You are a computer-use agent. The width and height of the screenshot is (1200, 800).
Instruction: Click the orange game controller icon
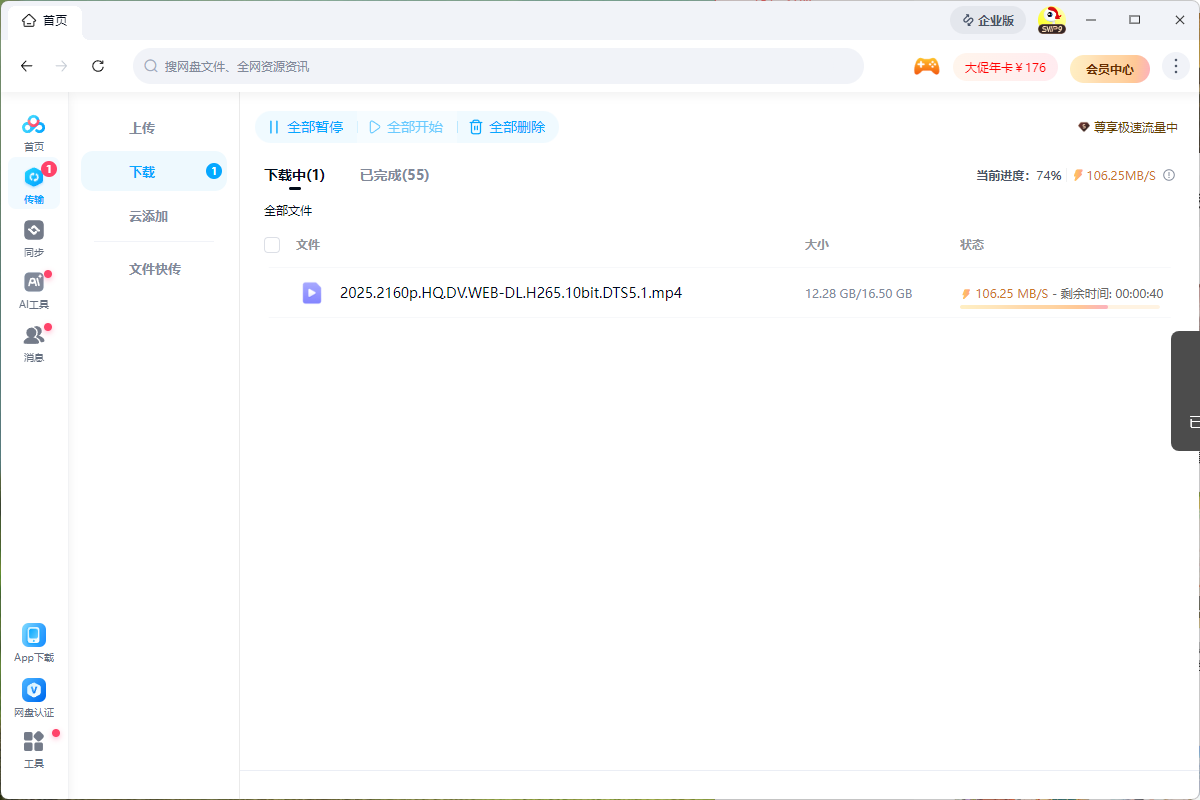coord(926,67)
